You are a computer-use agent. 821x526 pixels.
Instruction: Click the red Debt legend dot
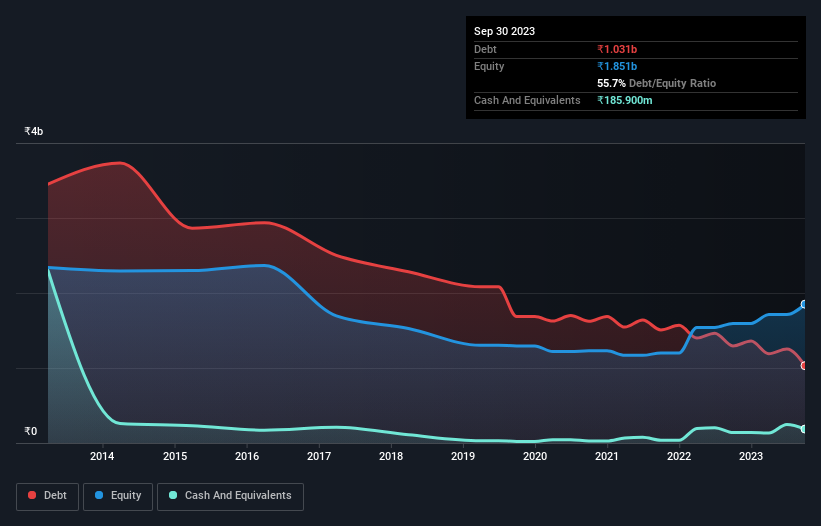(32, 495)
